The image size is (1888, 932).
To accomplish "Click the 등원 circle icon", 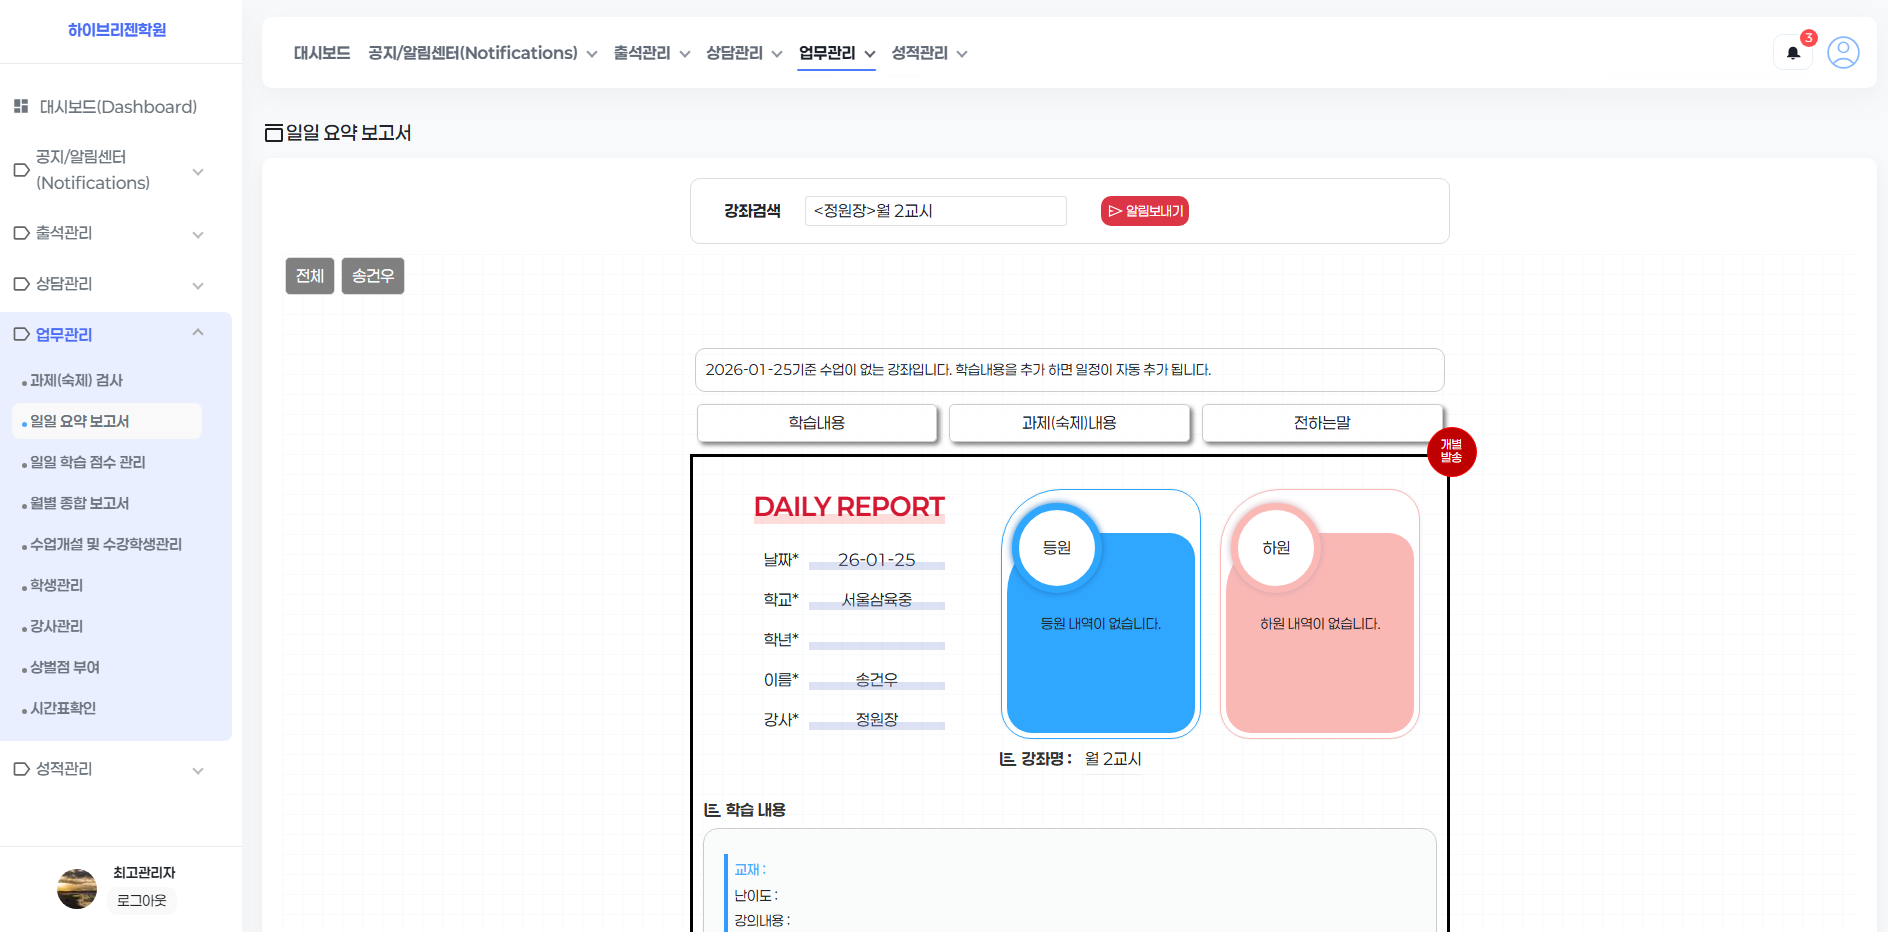I will point(1057,548).
